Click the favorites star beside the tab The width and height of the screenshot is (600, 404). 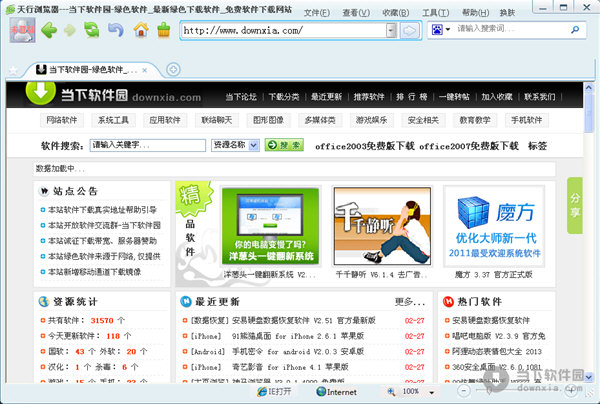[x=13, y=70]
